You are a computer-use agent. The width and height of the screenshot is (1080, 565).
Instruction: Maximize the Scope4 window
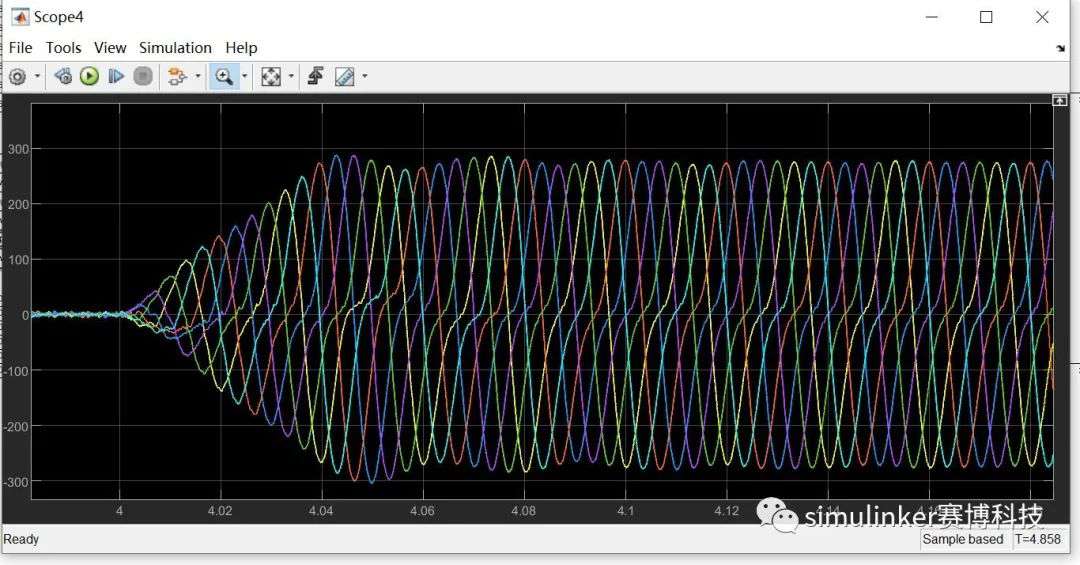click(986, 17)
